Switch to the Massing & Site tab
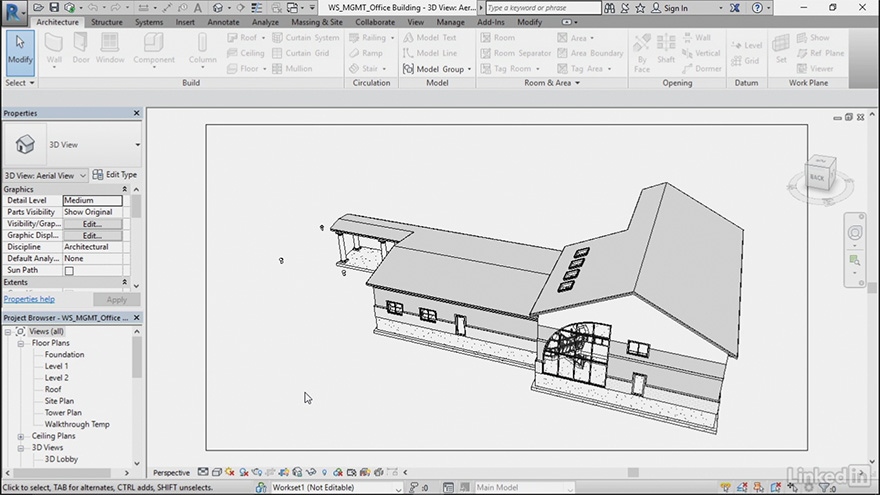 317,22
